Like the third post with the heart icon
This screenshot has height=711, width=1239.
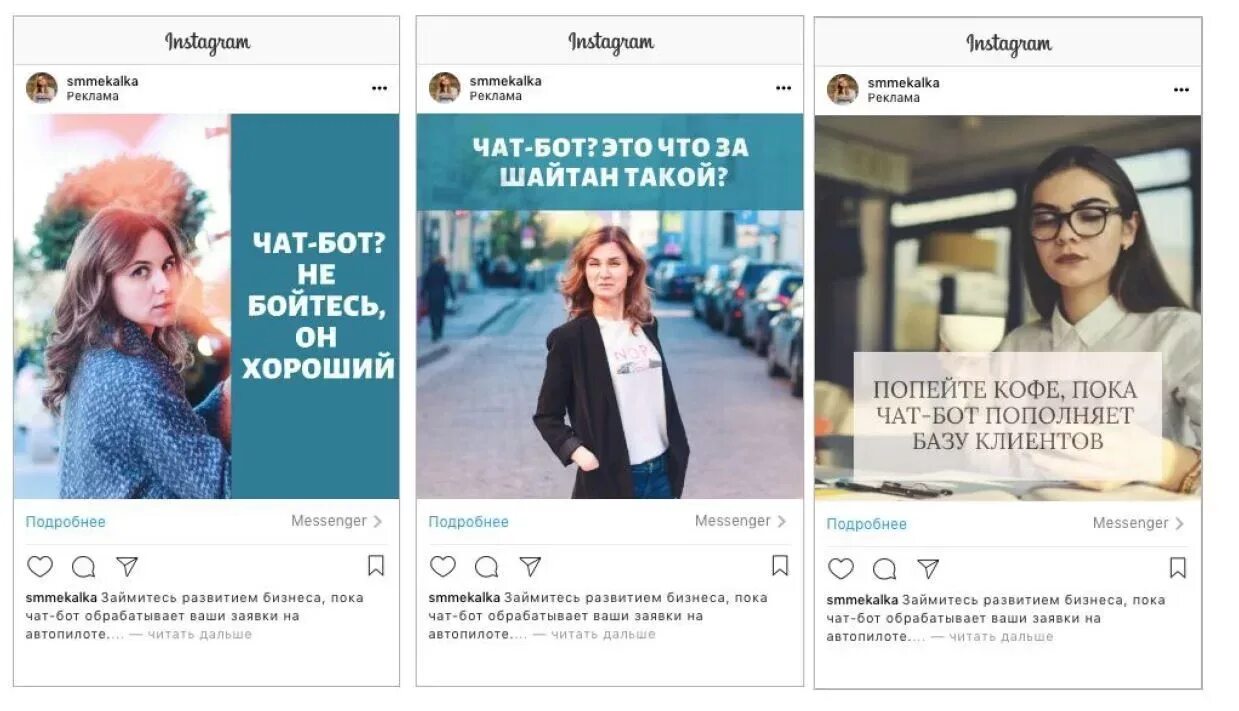pos(842,568)
